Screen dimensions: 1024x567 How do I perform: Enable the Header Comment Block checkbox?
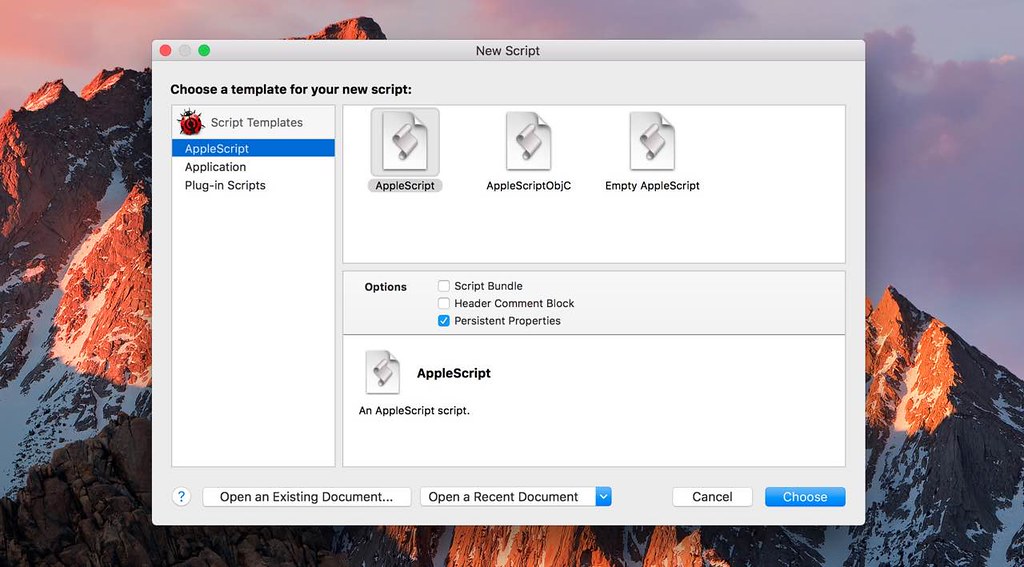[444, 303]
